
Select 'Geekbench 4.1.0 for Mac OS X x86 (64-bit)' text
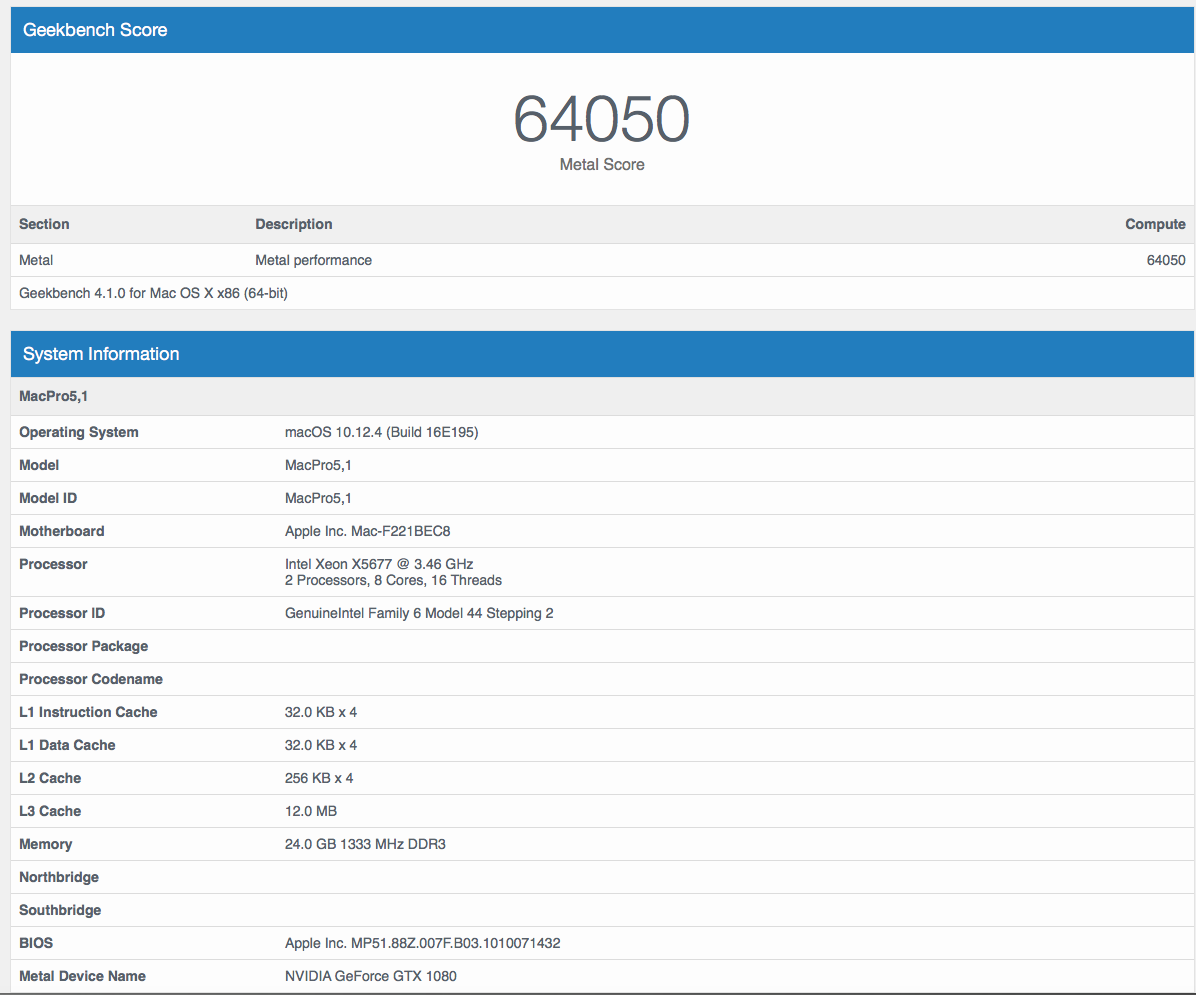pos(153,293)
